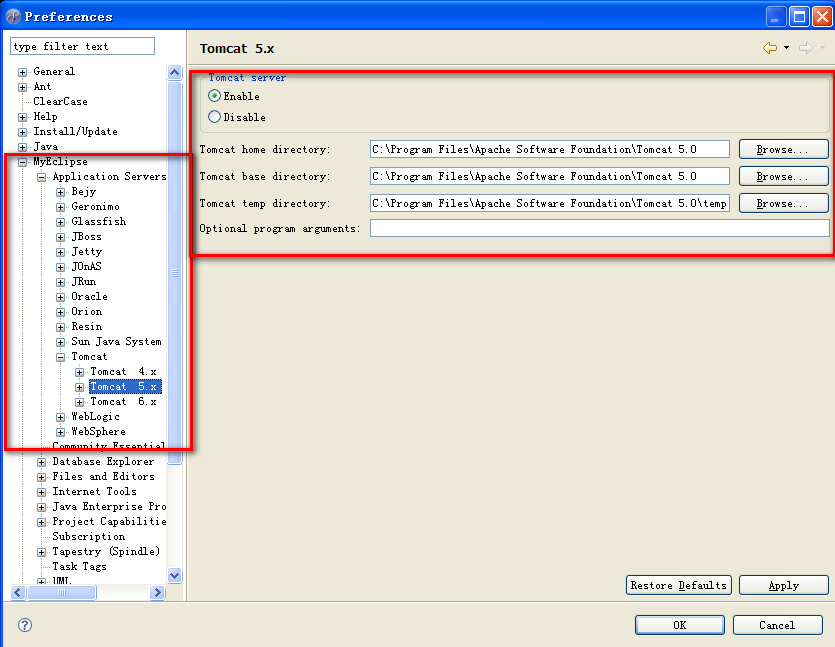The height and width of the screenshot is (647, 835).
Task: Expand the Geronimo server node
Action: [x=61, y=207]
